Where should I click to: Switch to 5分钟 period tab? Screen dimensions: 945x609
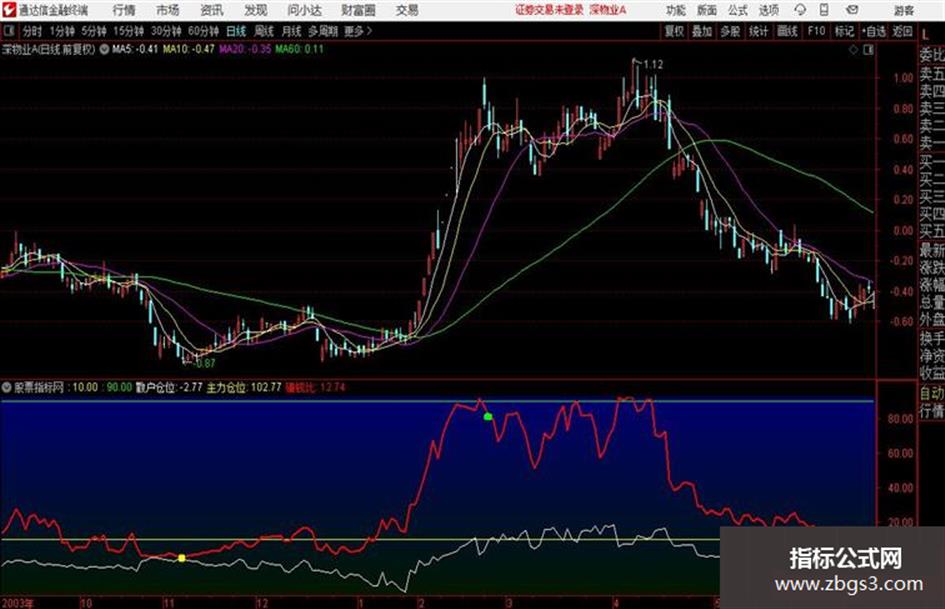point(93,31)
